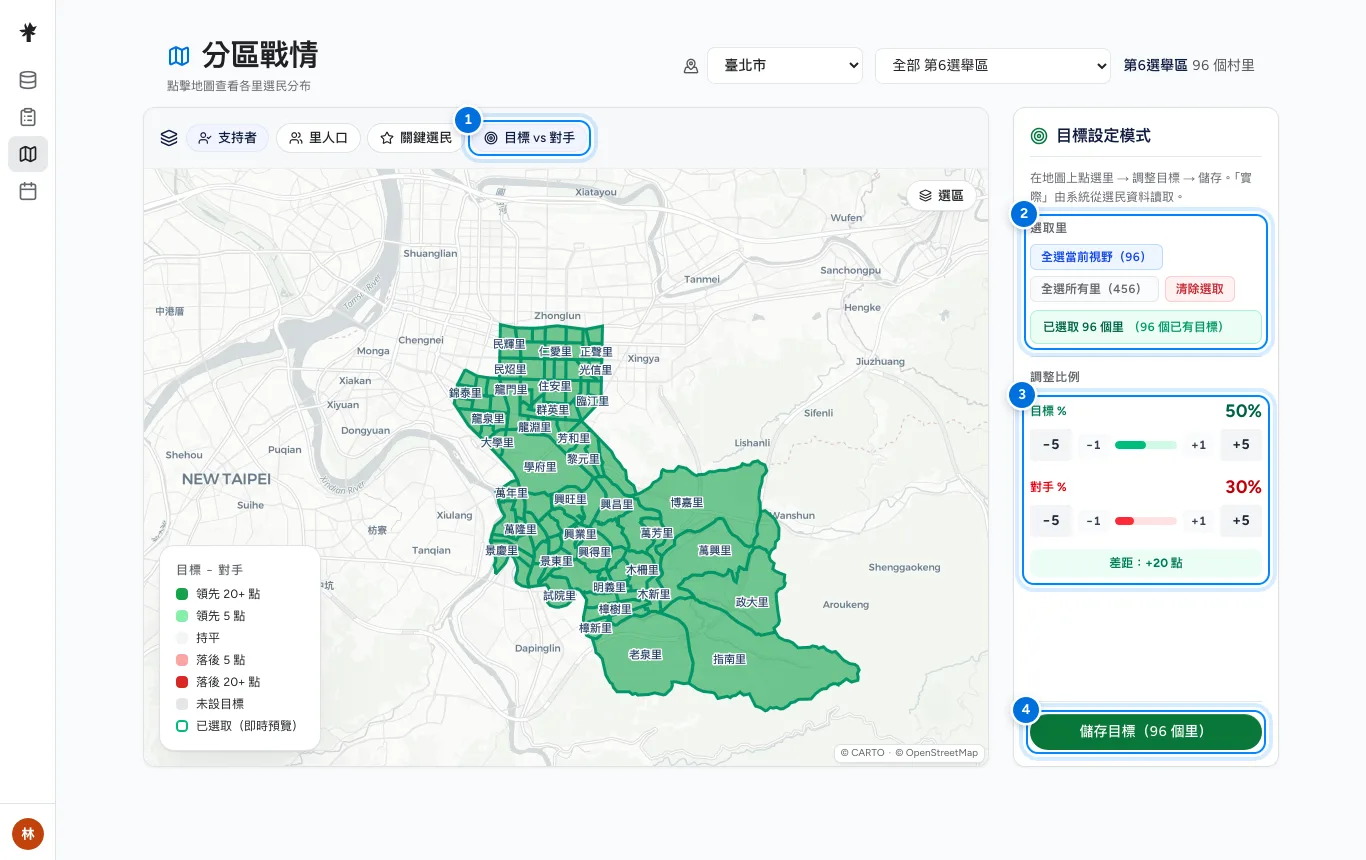Click the target icon beside 目標設定模式
The width and height of the screenshot is (1366, 860).
tap(1039, 136)
